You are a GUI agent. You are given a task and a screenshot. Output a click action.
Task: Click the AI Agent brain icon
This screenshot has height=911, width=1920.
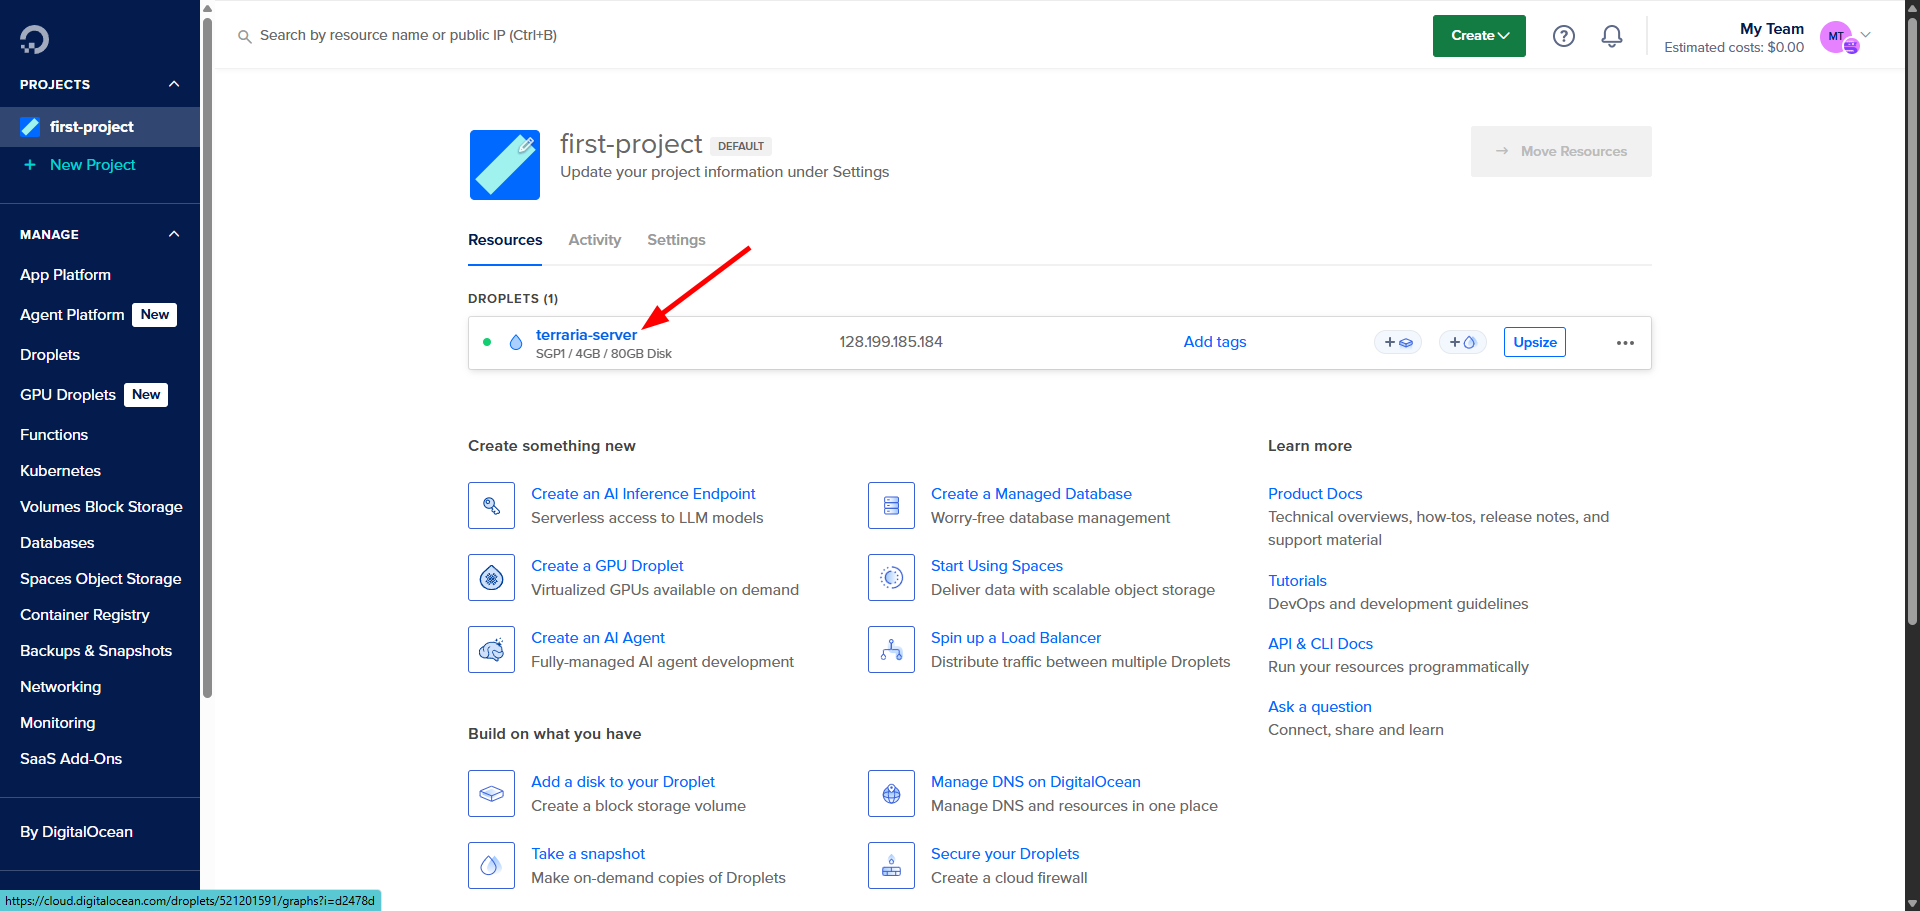click(491, 649)
